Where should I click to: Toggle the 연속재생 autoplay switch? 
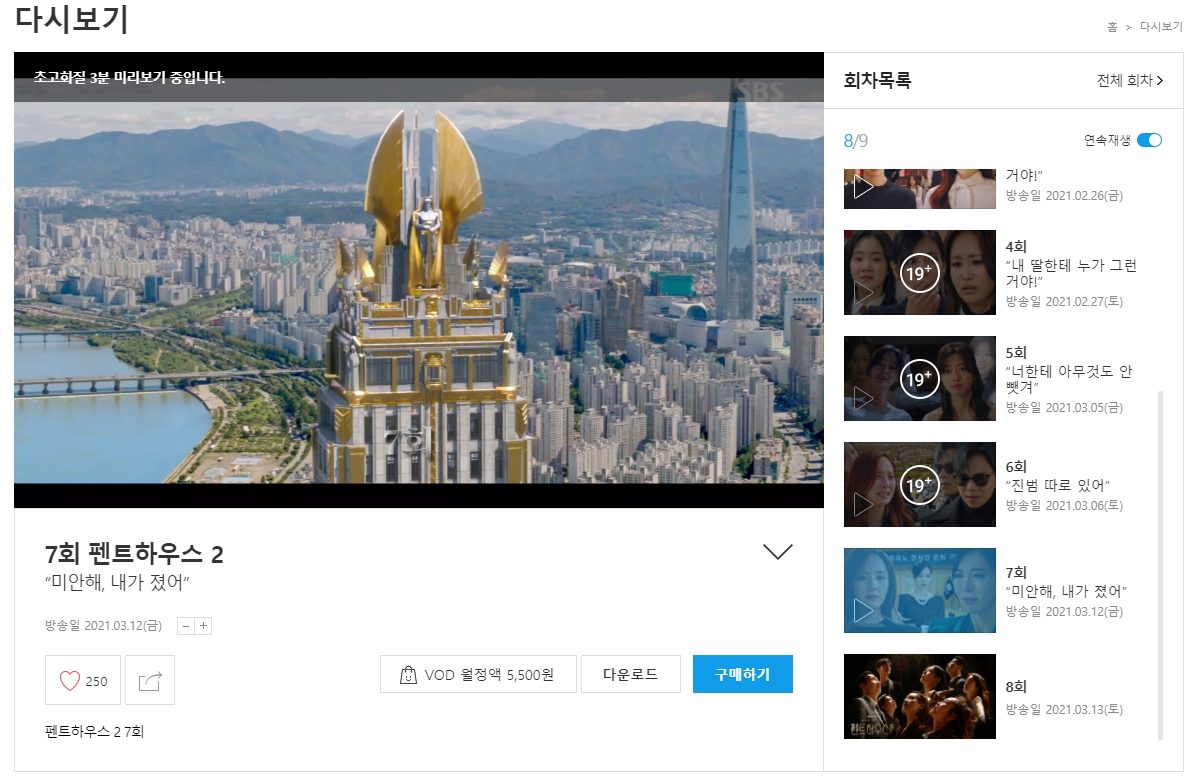tap(1149, 140)
